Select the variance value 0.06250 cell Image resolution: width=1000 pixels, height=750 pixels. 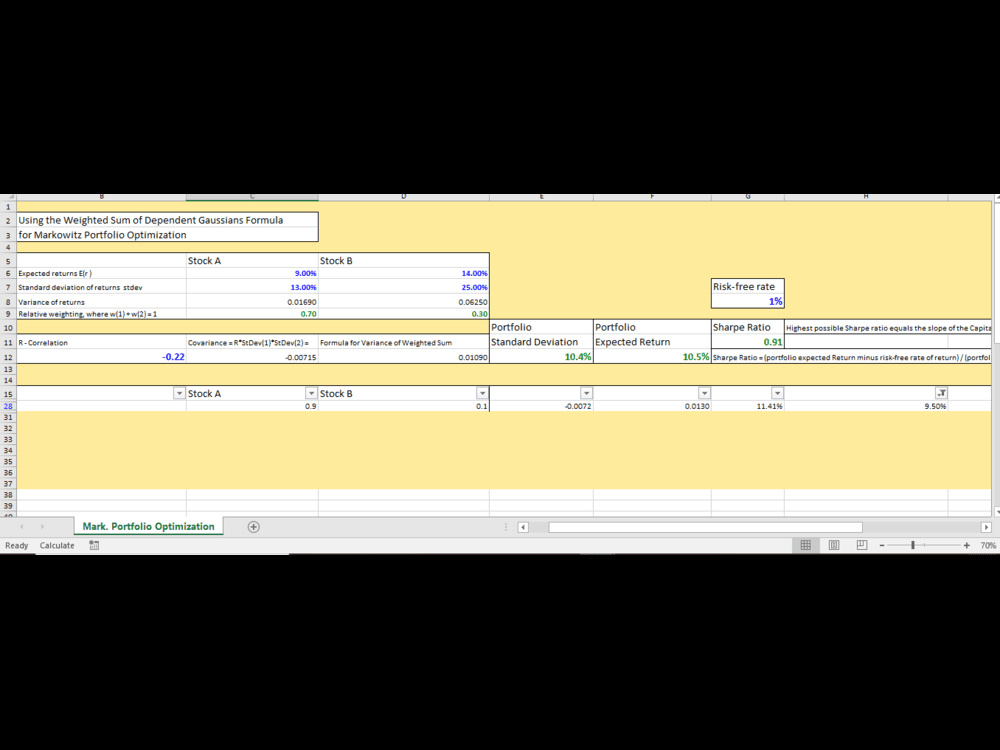click(x=404, y=302)
